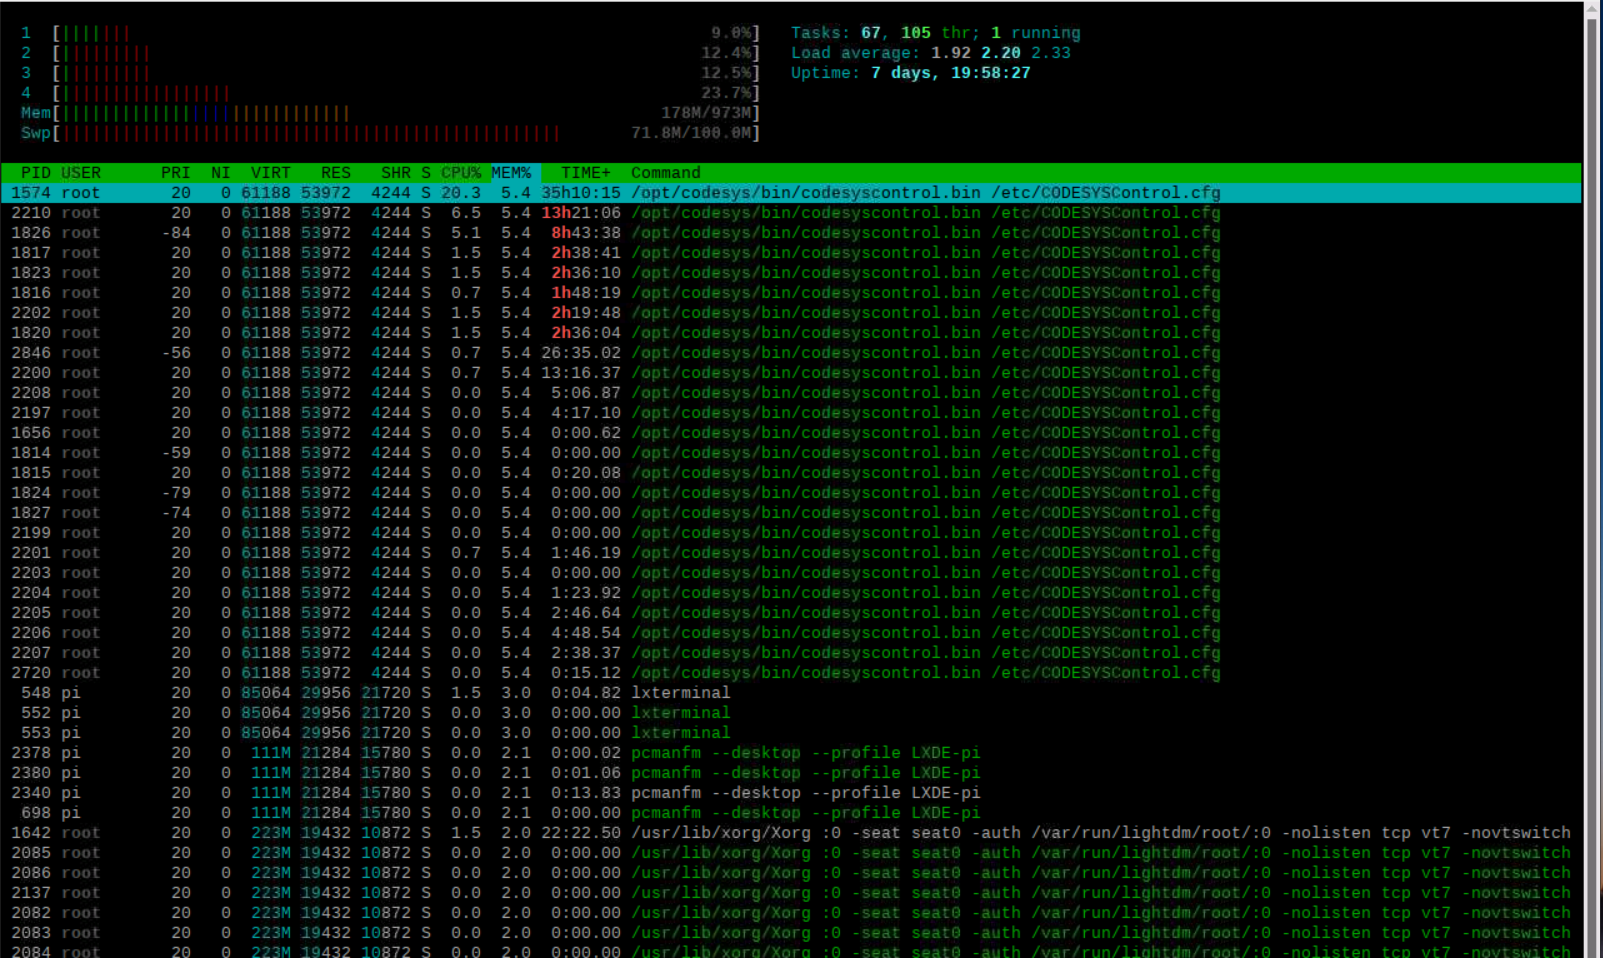
Task: Select process row with PID 1826
Action: 791,233
